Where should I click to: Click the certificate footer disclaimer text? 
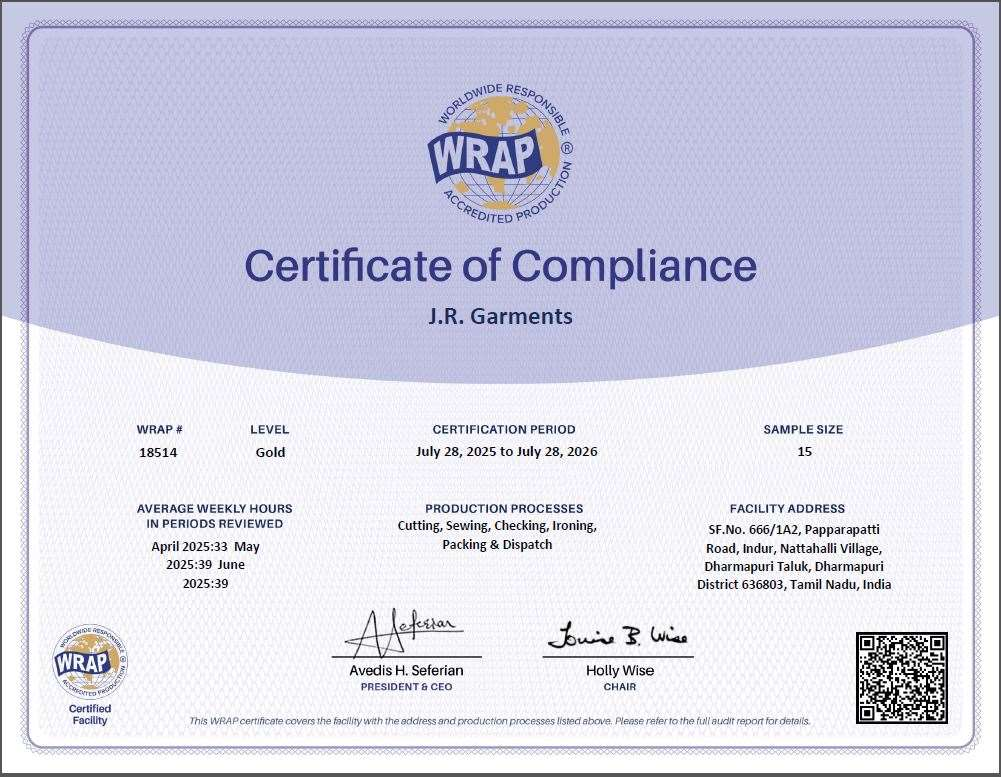click(499, 721)
